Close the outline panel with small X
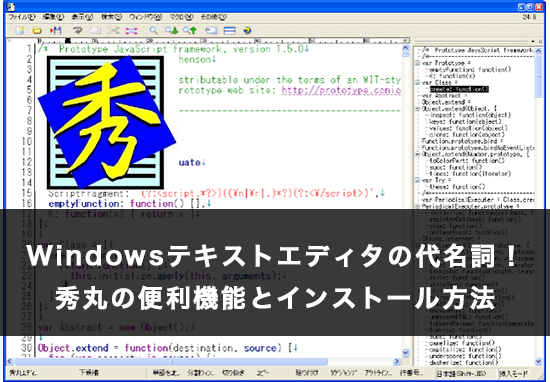The height and width of the screenshot is (382, 550). (540, 41)
